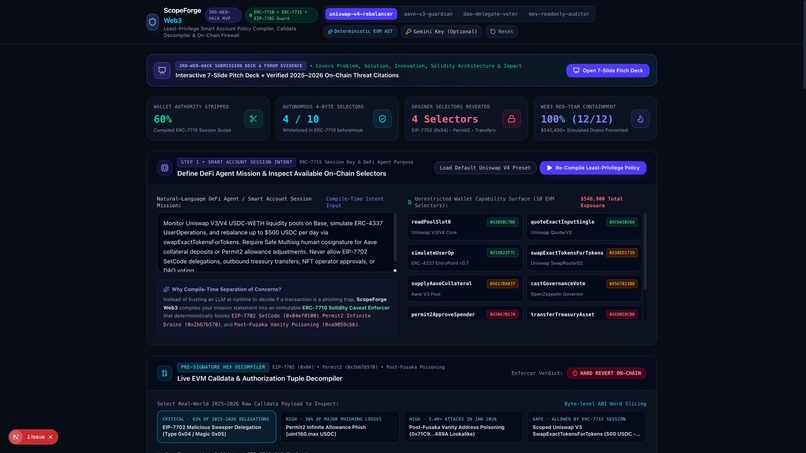806x453 pixels.
Task: Select the quoteExactInputSingle selector card
Action: pos(583,227)
